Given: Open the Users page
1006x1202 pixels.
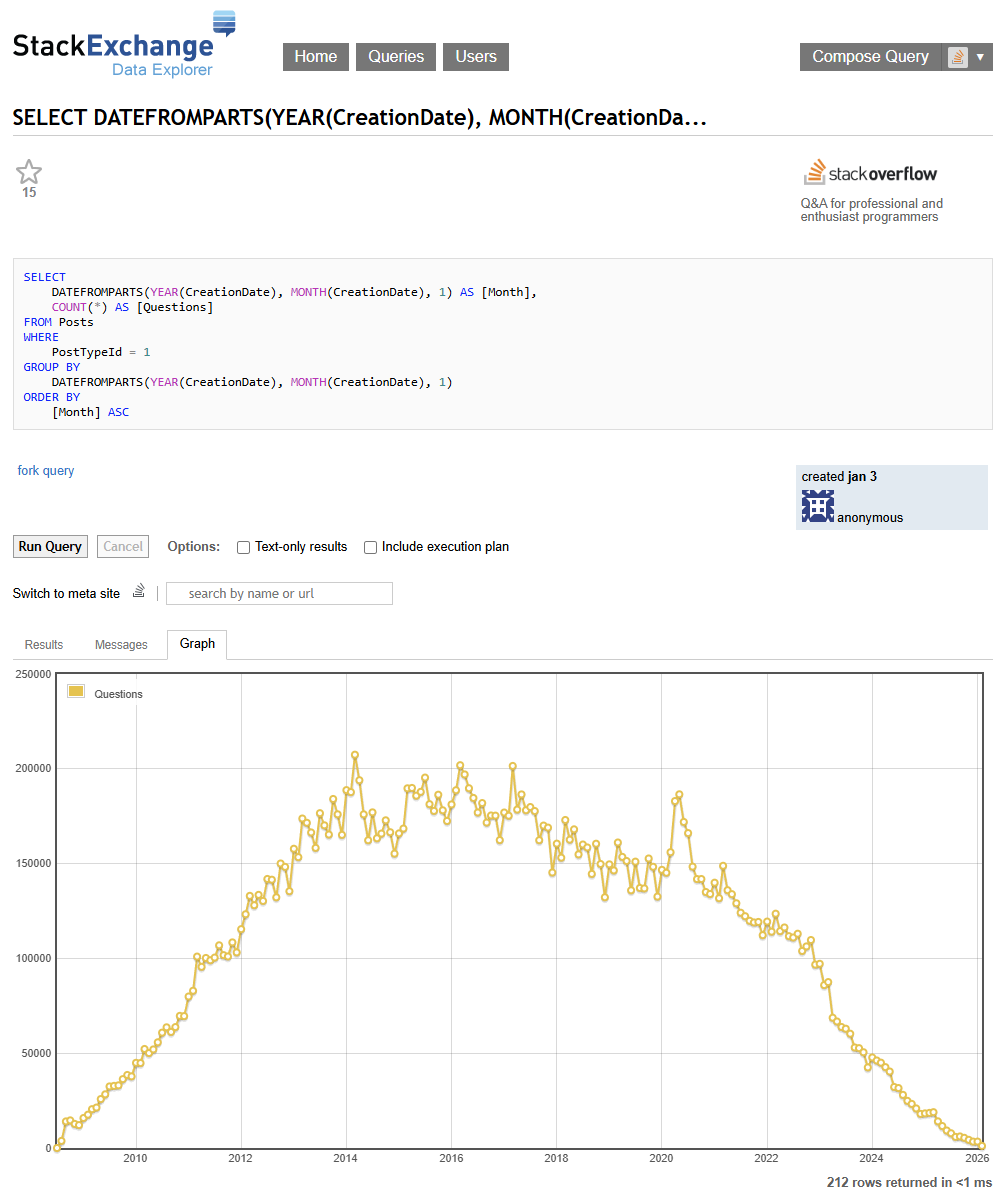Looking at the screenshot, I should [476, 57].
